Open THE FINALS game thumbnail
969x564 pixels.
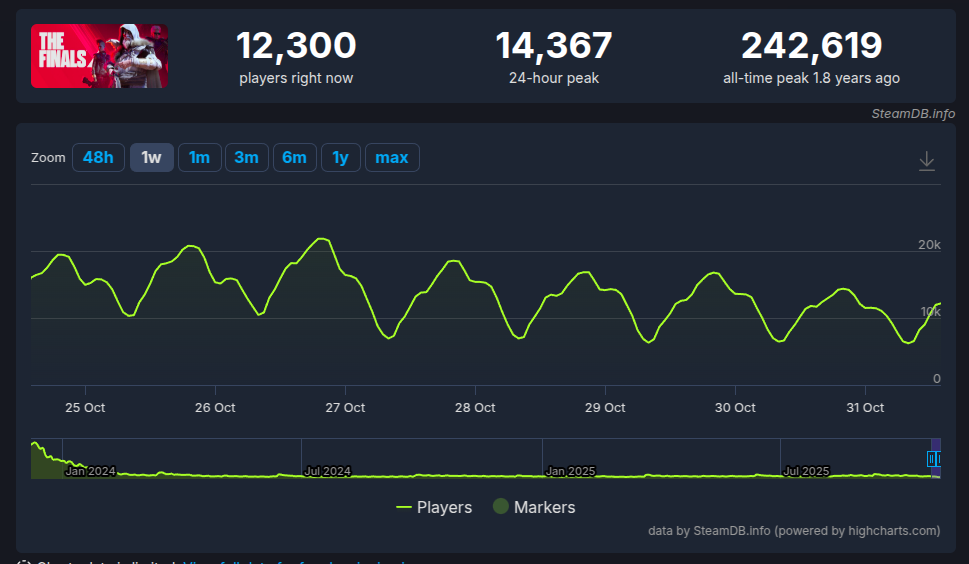(x=99, y=56)
